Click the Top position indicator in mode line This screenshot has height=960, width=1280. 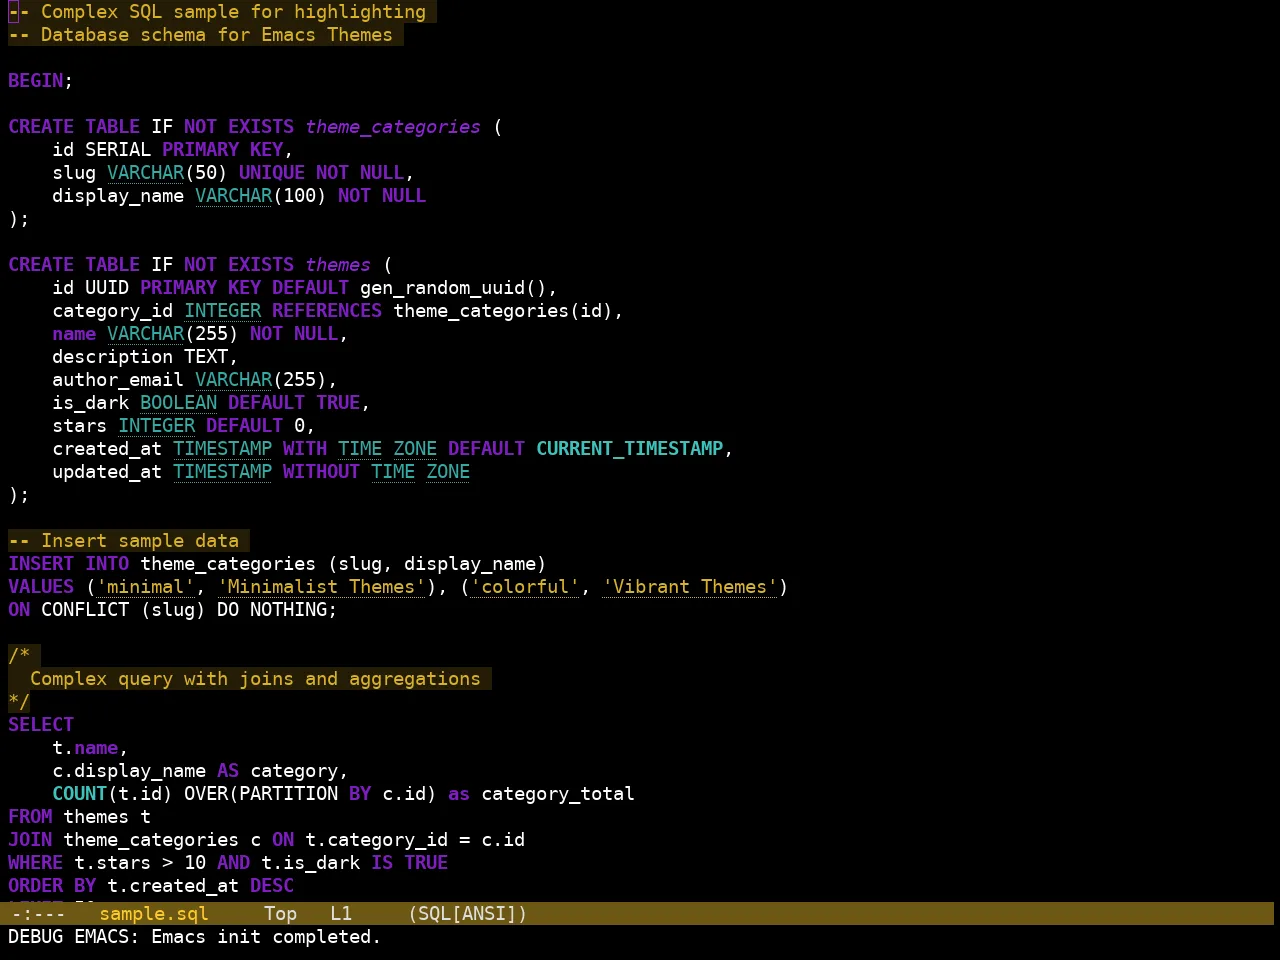280,913
